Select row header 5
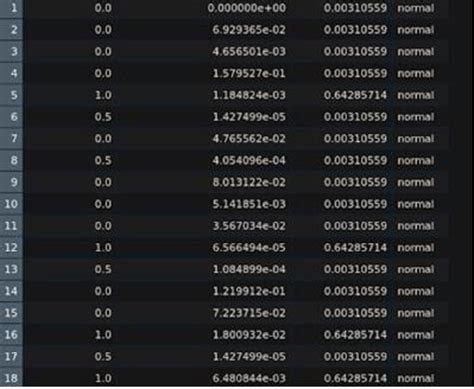 click(11, 95)
